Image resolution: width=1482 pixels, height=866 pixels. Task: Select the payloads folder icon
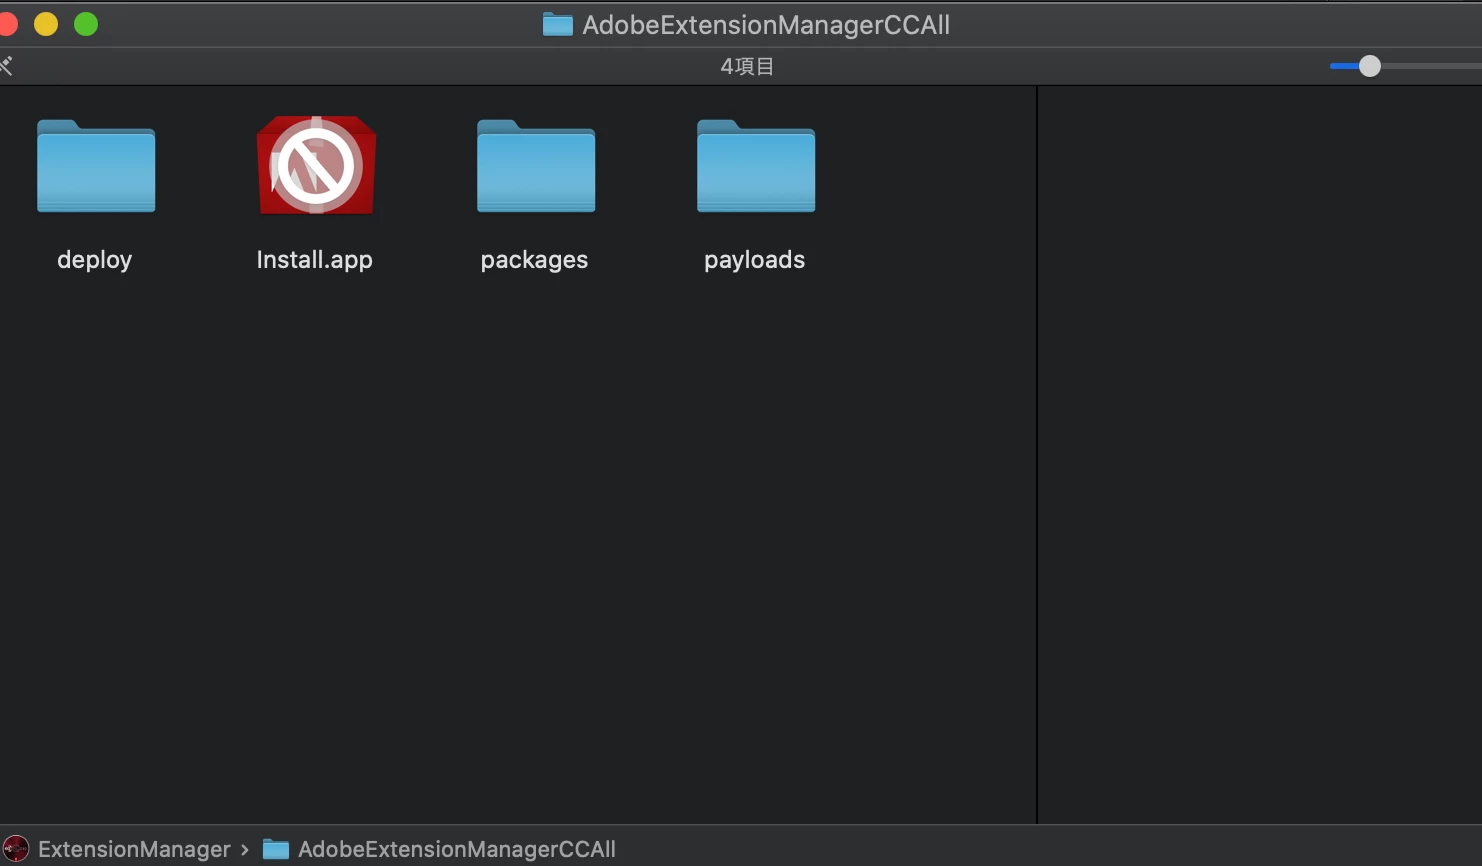click(x=756, y=166)
